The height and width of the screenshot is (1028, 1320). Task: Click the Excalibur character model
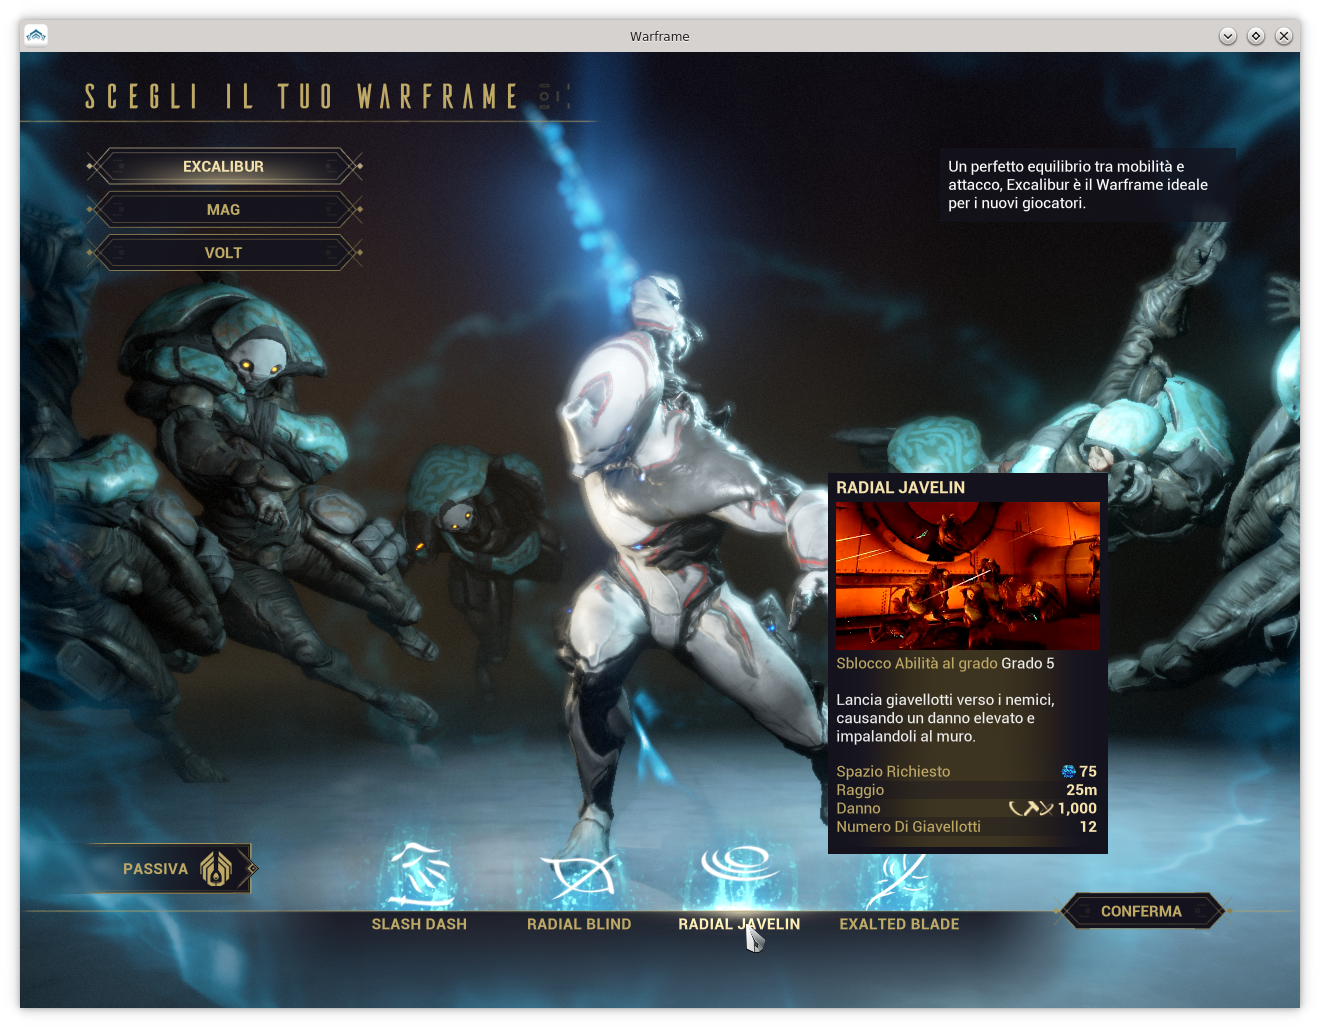pyautogui.click(x=680, y=560)
